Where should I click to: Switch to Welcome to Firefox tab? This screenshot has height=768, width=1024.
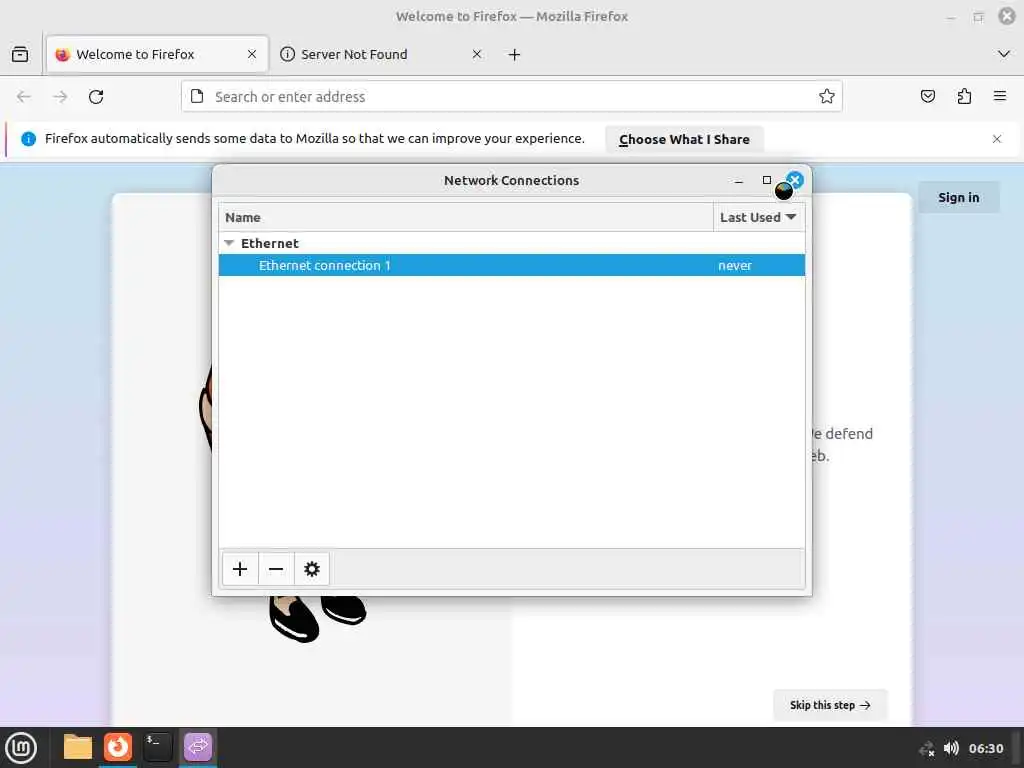coord(157,54)
